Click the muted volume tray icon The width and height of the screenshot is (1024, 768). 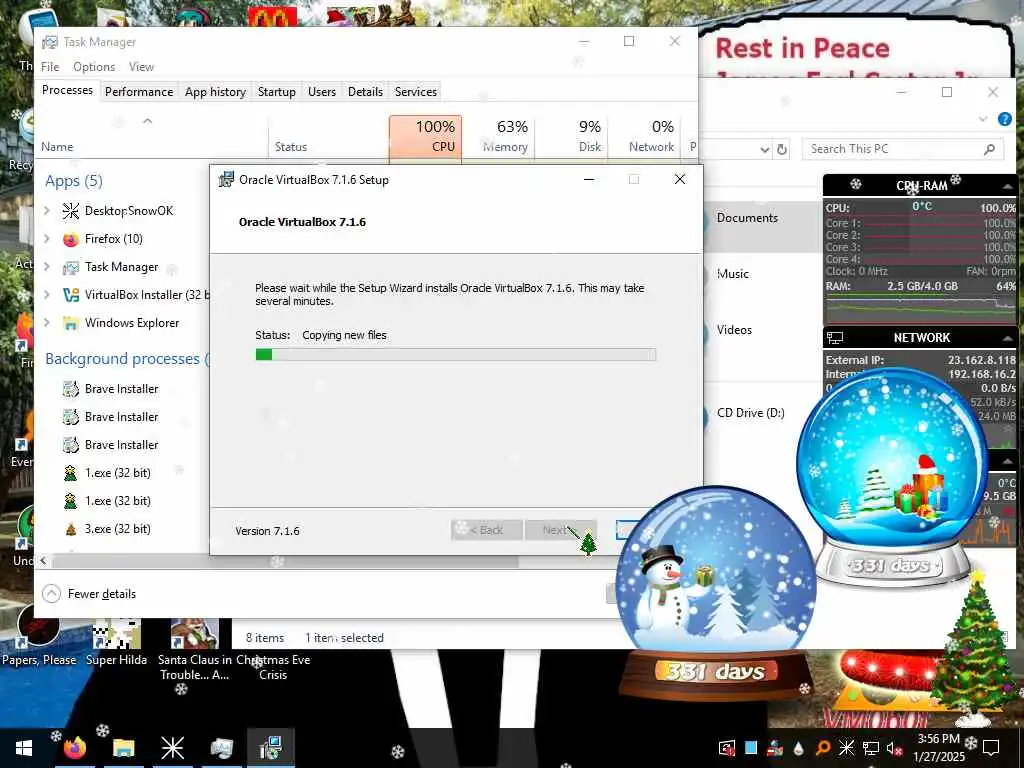[893, 748]
